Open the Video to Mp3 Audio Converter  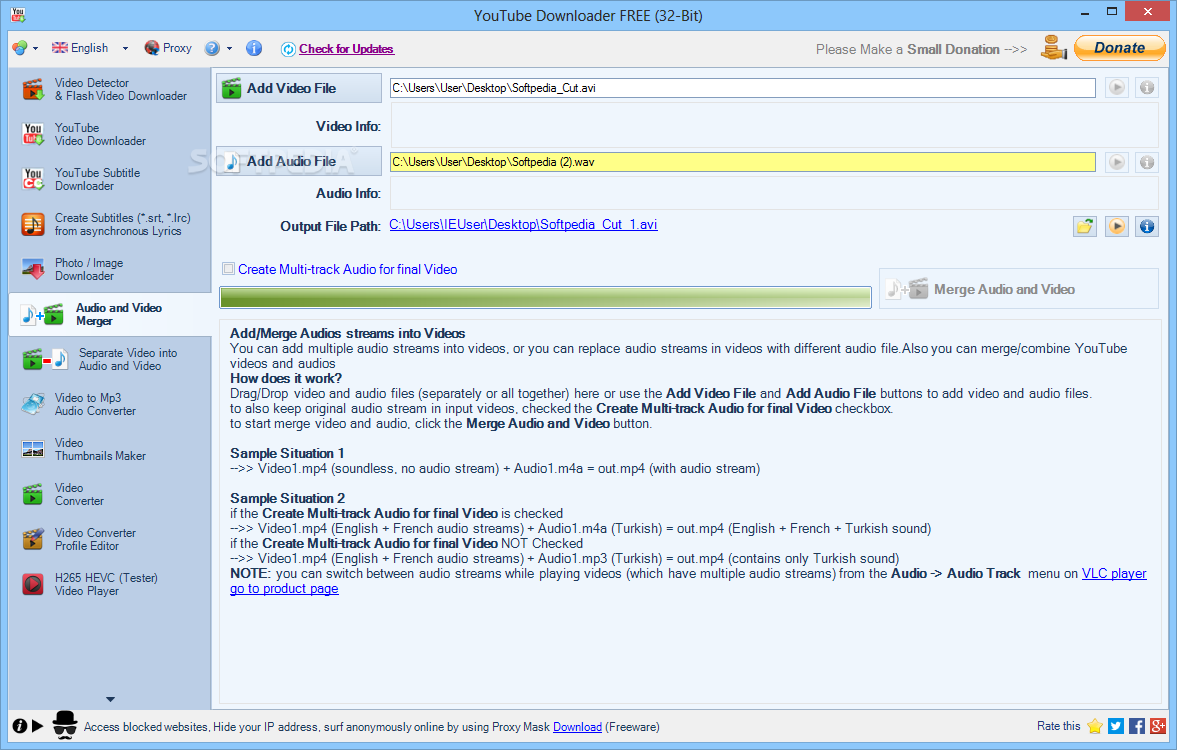(110, 405)
